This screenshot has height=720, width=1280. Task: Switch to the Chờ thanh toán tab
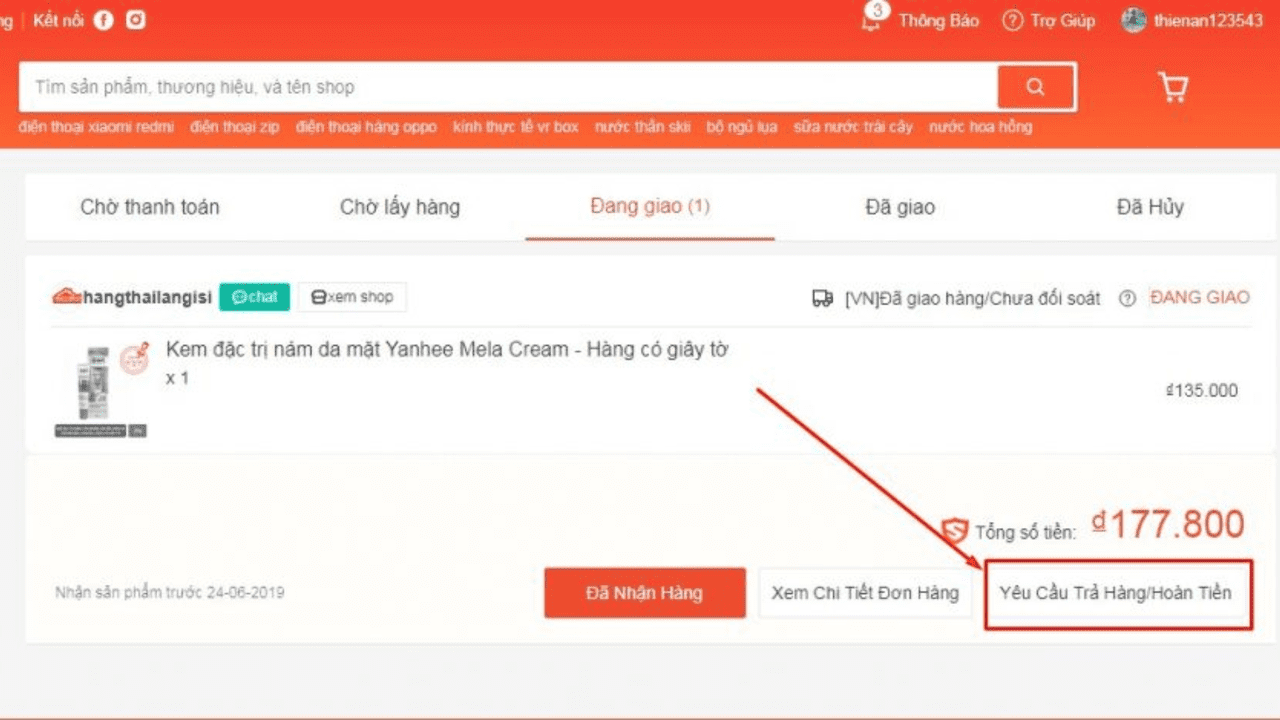(150, 207)
